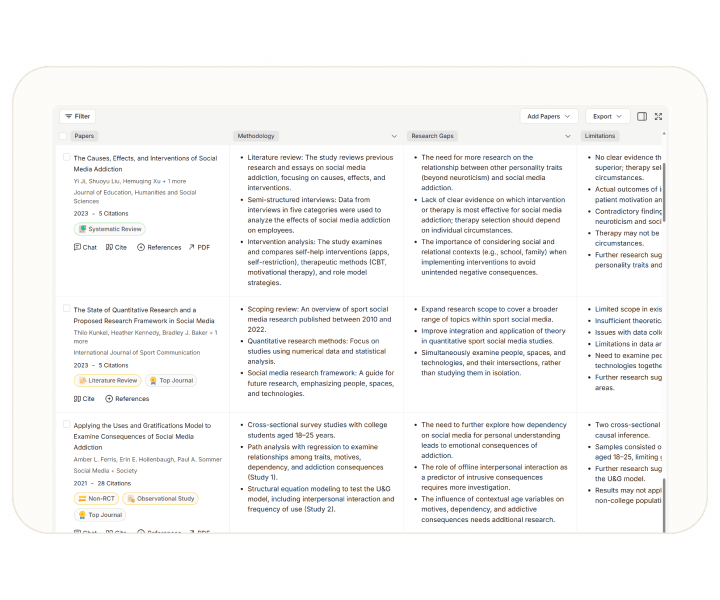Click the filter lines icon

tap(68, 117)
